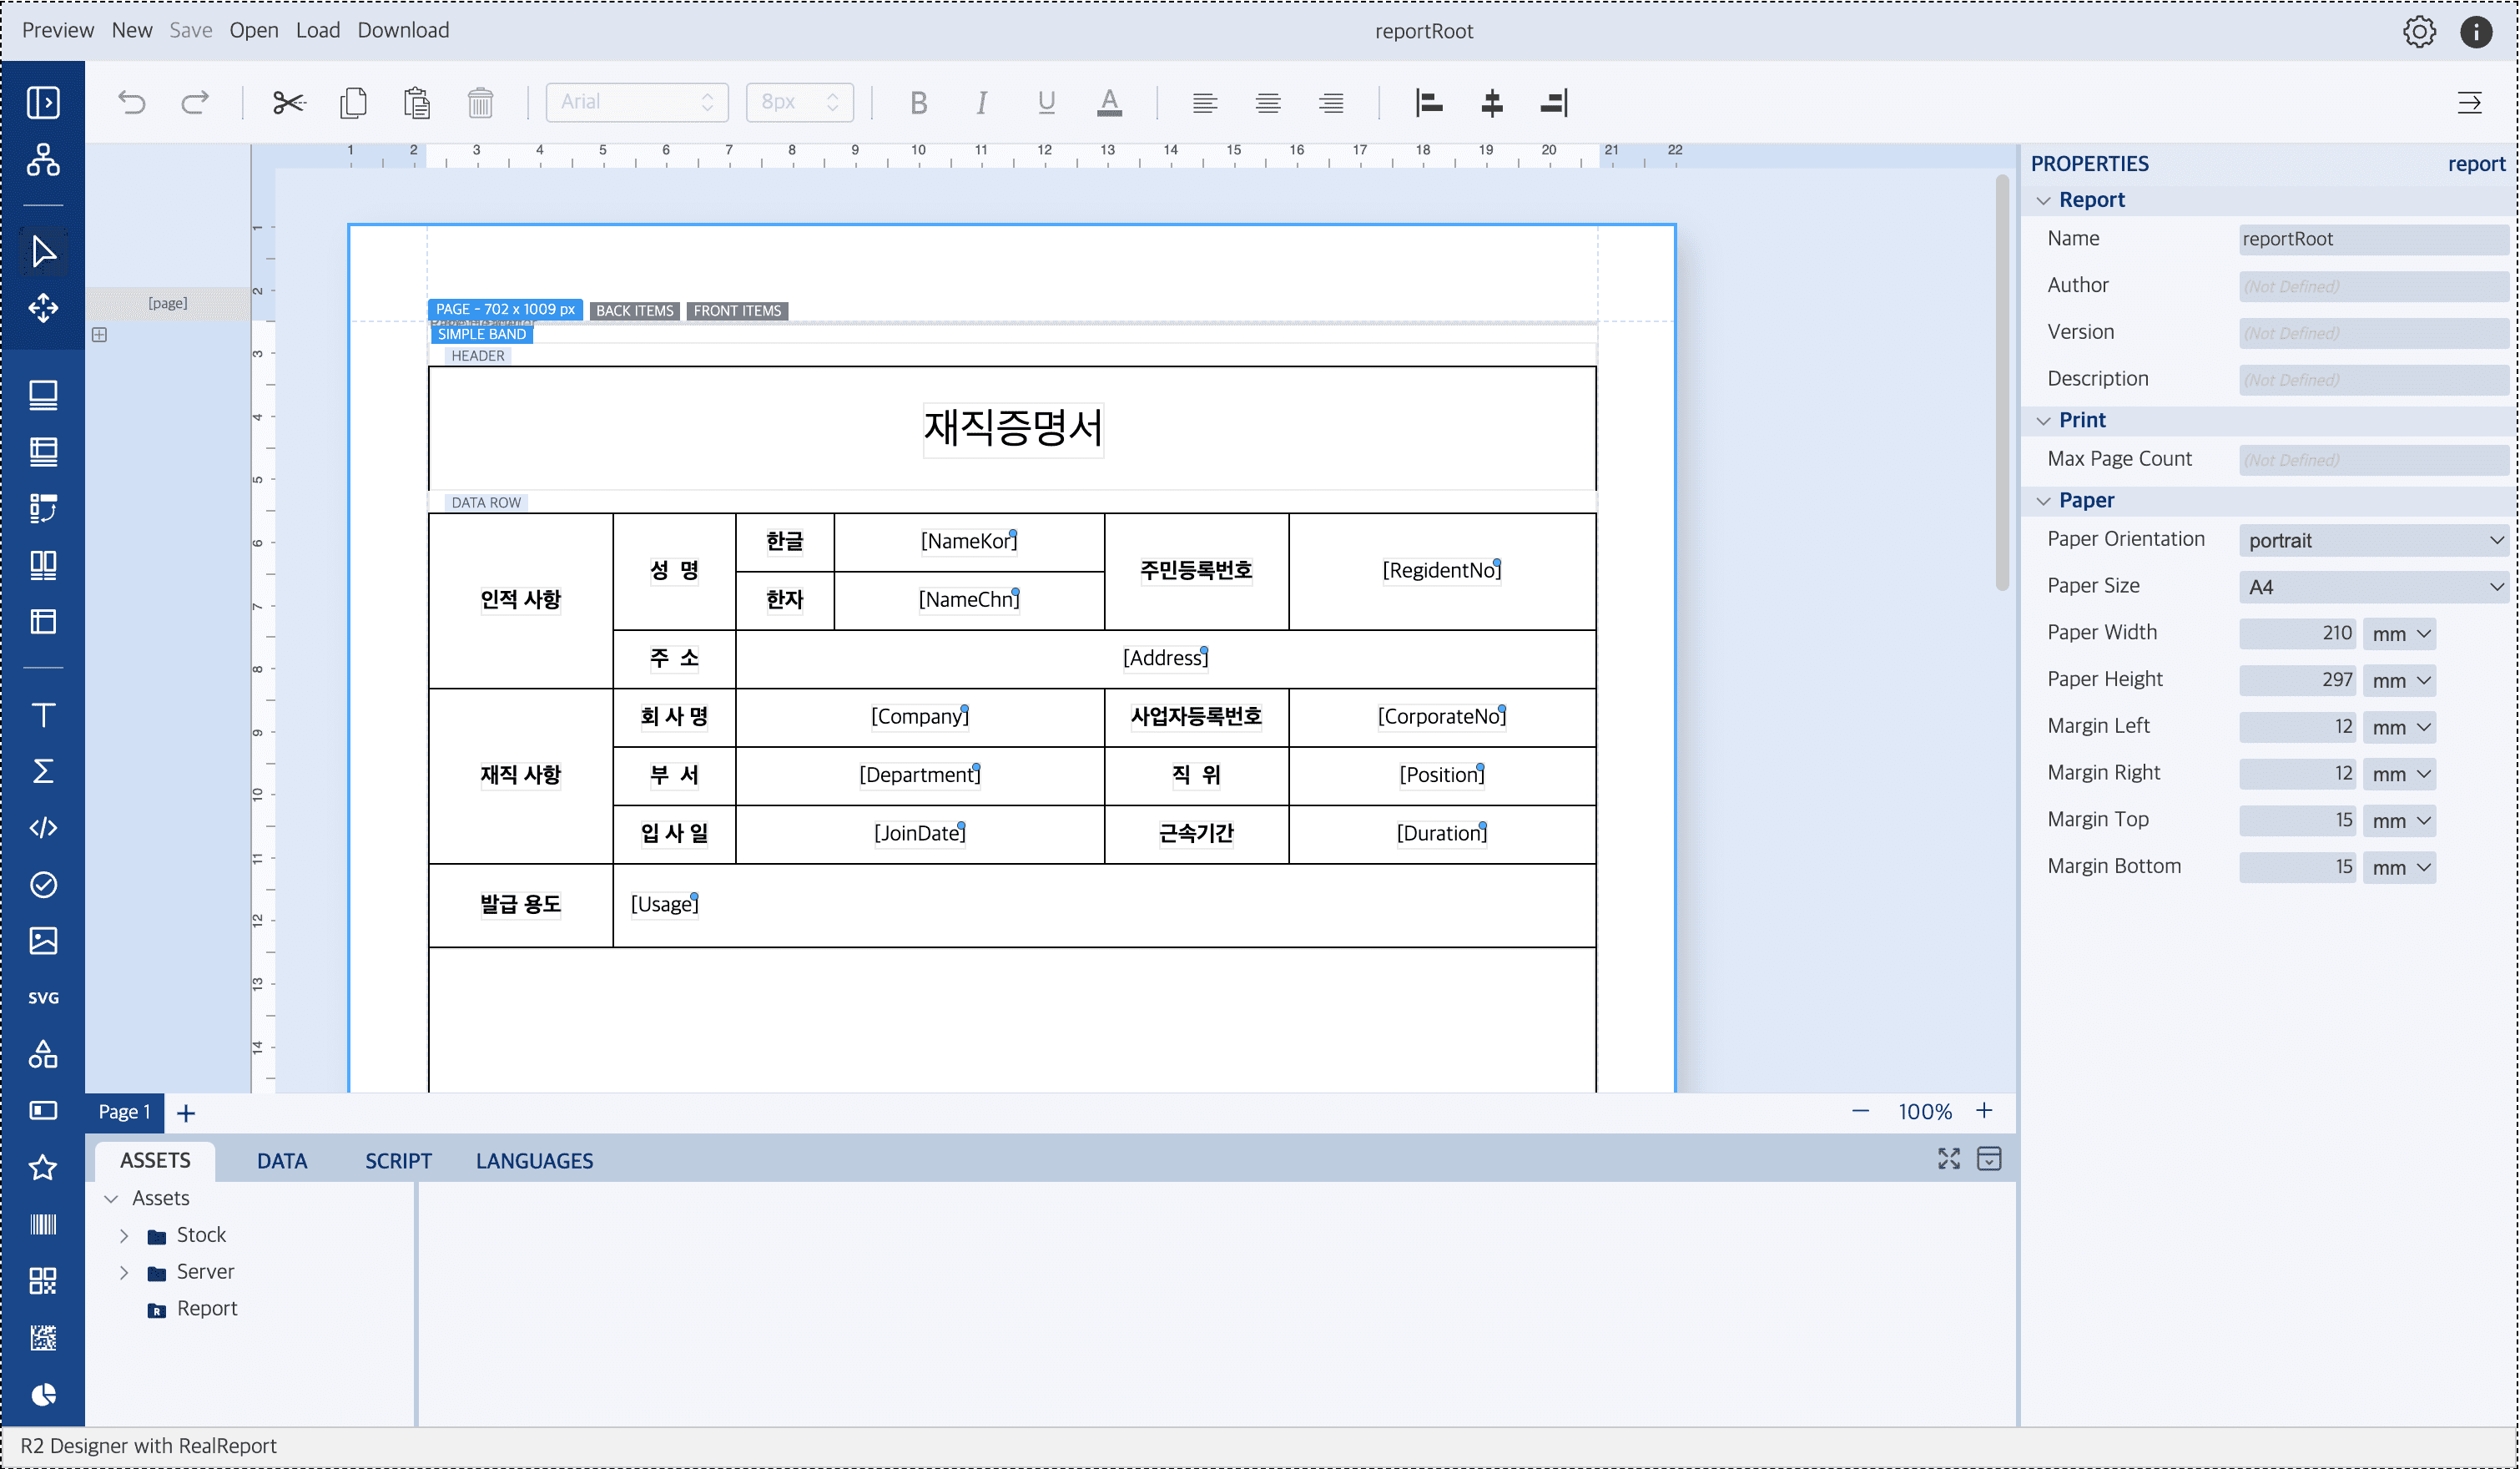Collapse the Report properties section
The image size is (2520, 1469).
[x=2043, y=200]
